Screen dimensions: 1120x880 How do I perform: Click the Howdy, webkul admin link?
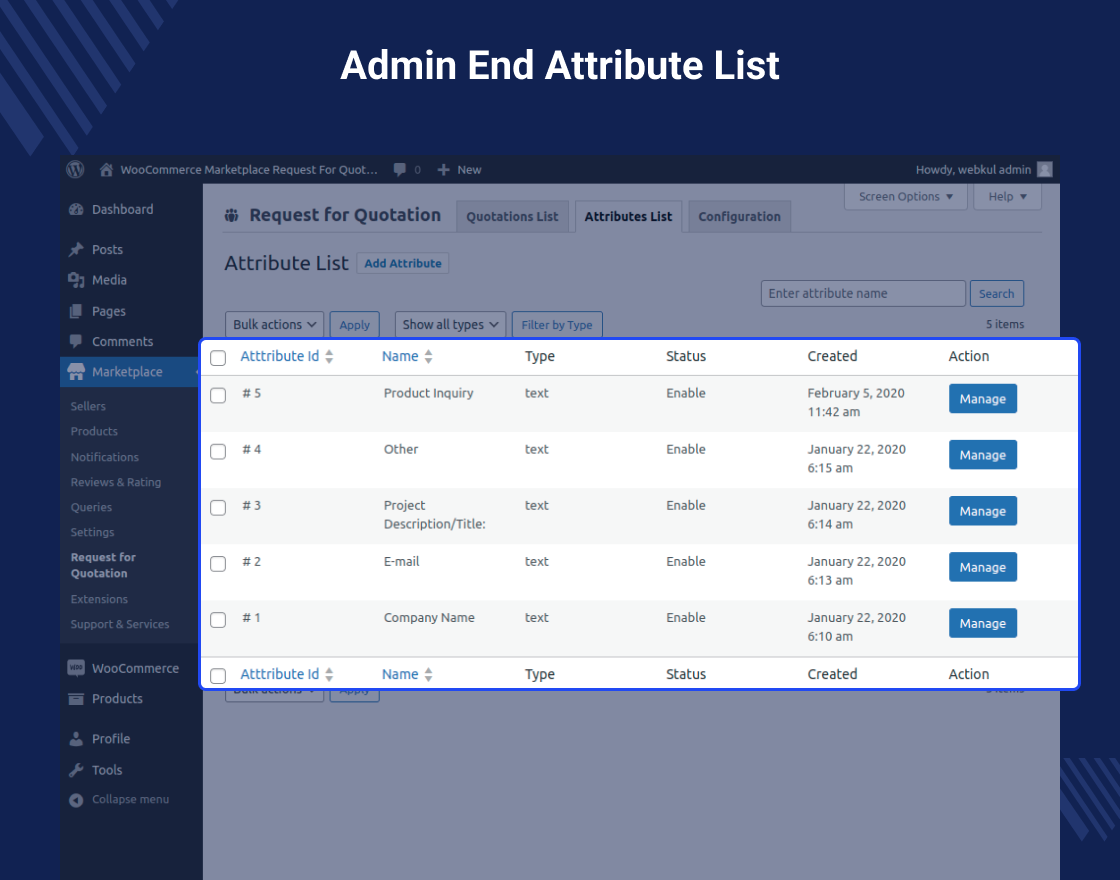pyautogui.click(x=974, y=169)
